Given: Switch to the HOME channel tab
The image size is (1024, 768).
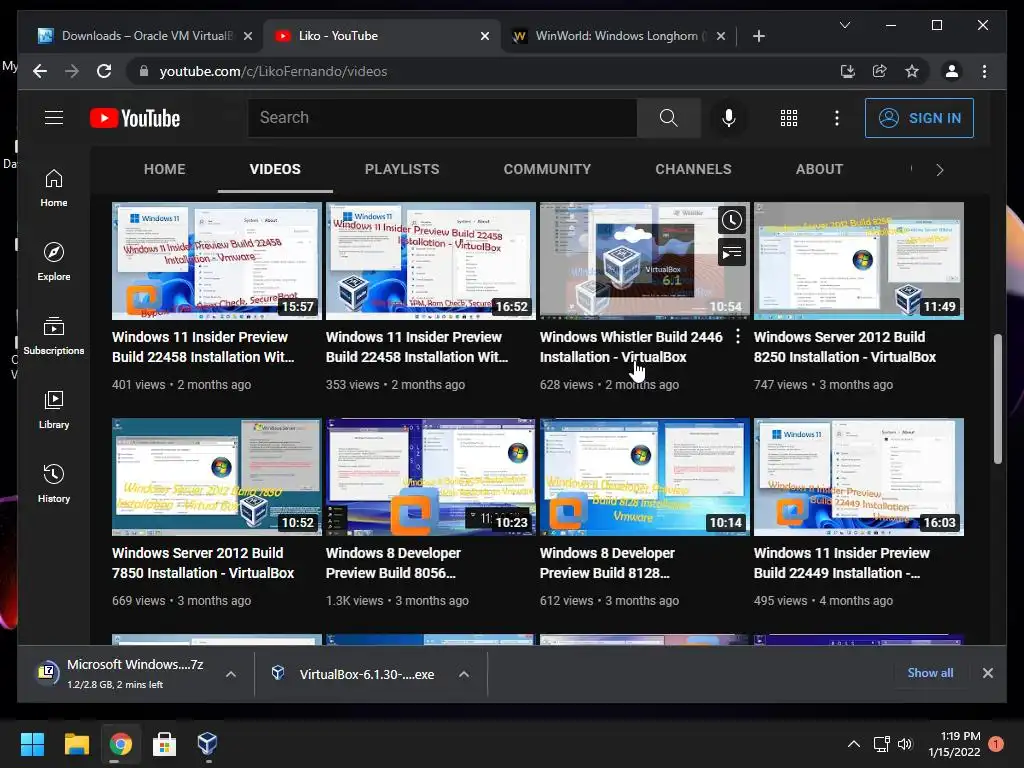Looking at the screenshot, I should [165, 169].
